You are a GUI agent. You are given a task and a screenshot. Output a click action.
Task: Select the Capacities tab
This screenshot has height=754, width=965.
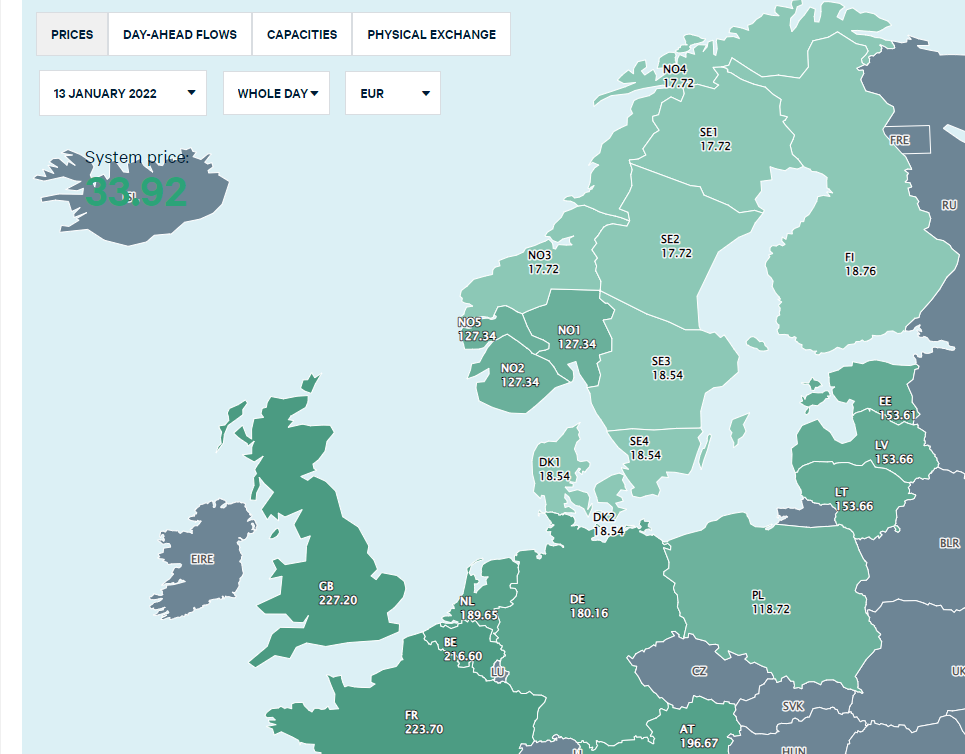coord(302,34)
